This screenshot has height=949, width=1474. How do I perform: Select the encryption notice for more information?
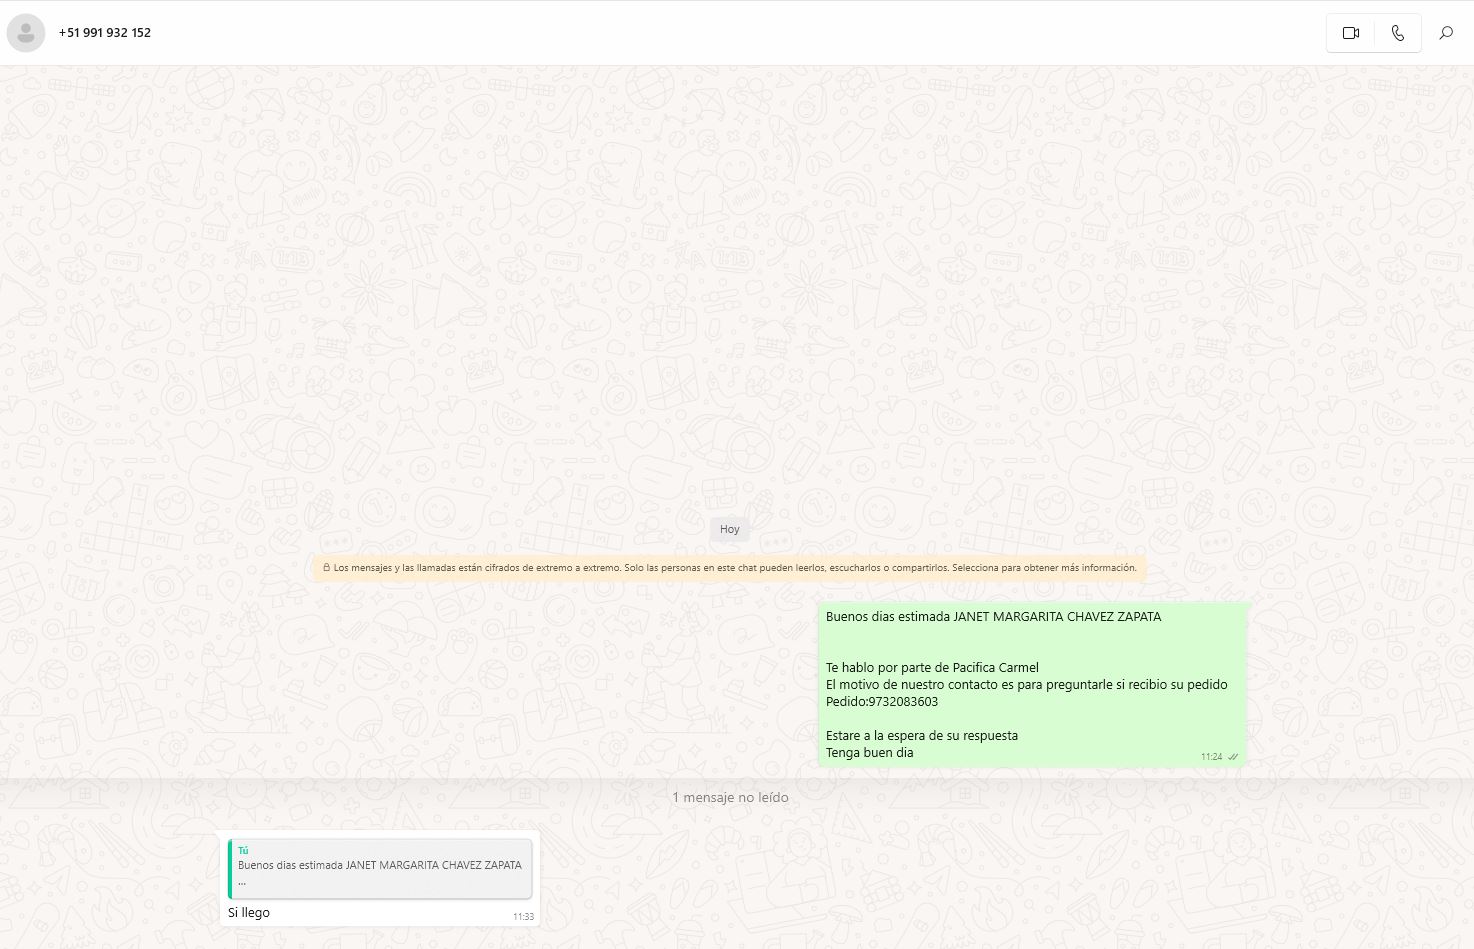click(734, 568)
